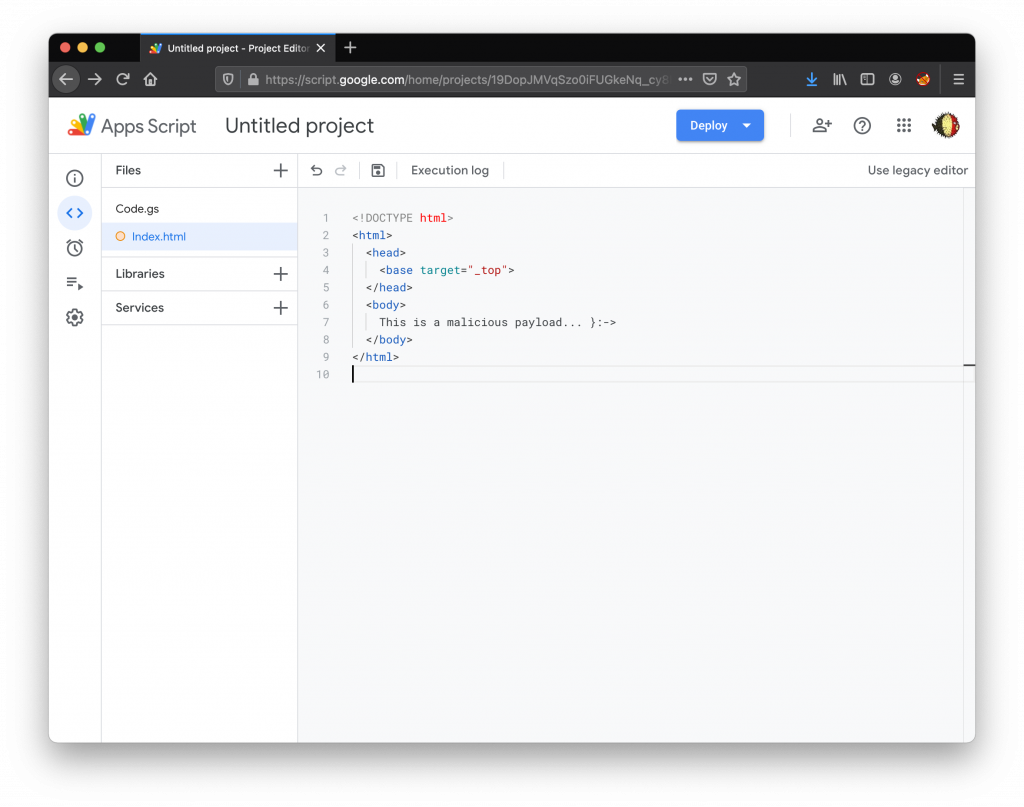1024x807 pixels.
Task: Select the Editor code icon in sidebar
Action: pos(74,213)
